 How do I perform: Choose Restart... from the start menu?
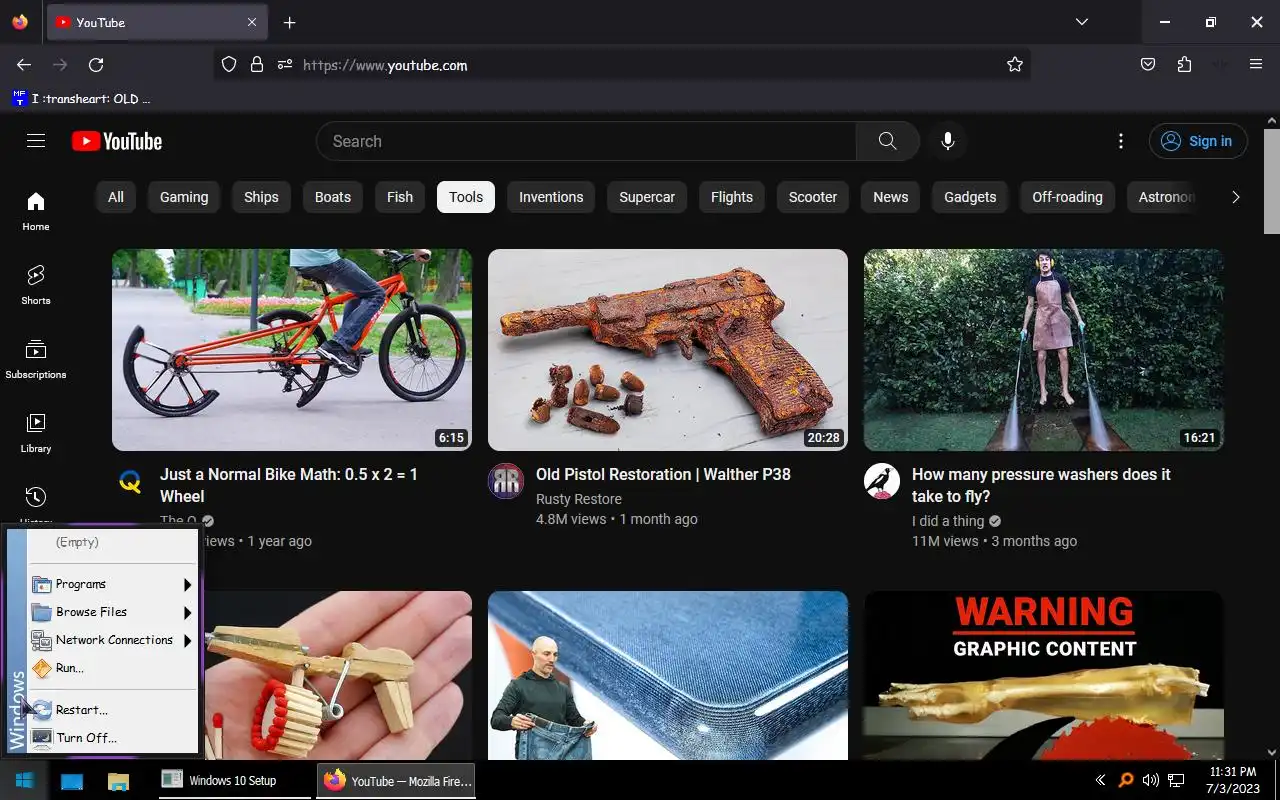pos(111,710)
